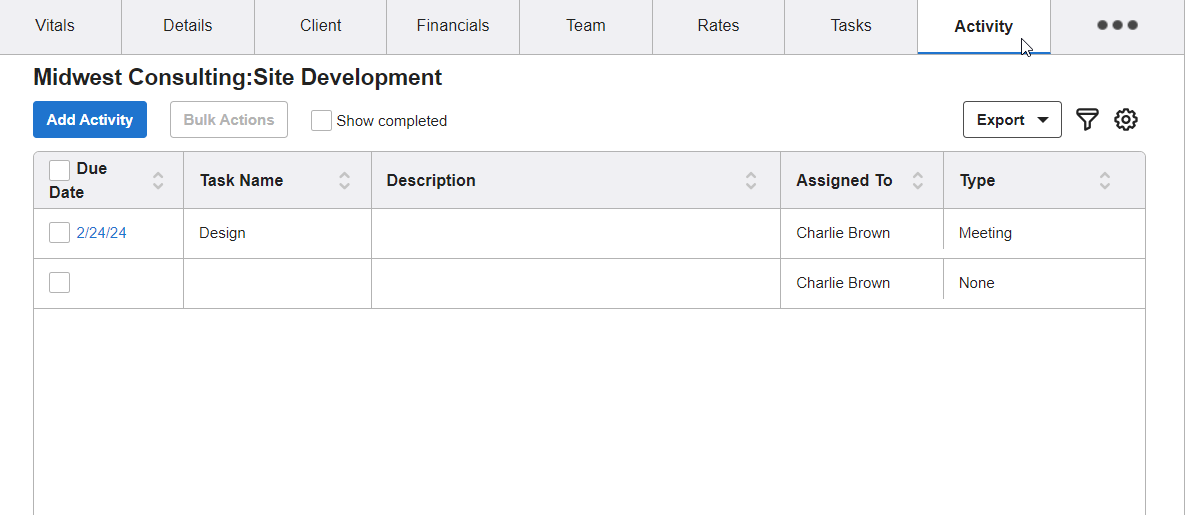Enable the Show completed checkbox
The width and height of the screenshot is (1190, 515).
click(321, 121)
